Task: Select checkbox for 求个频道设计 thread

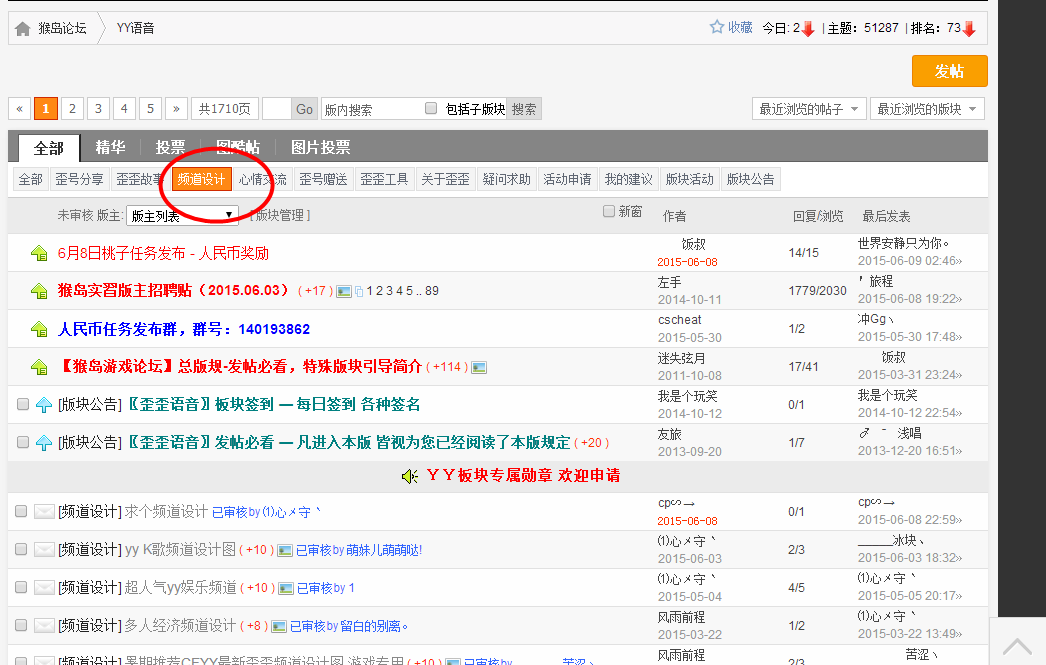Action: coord(21,511)
